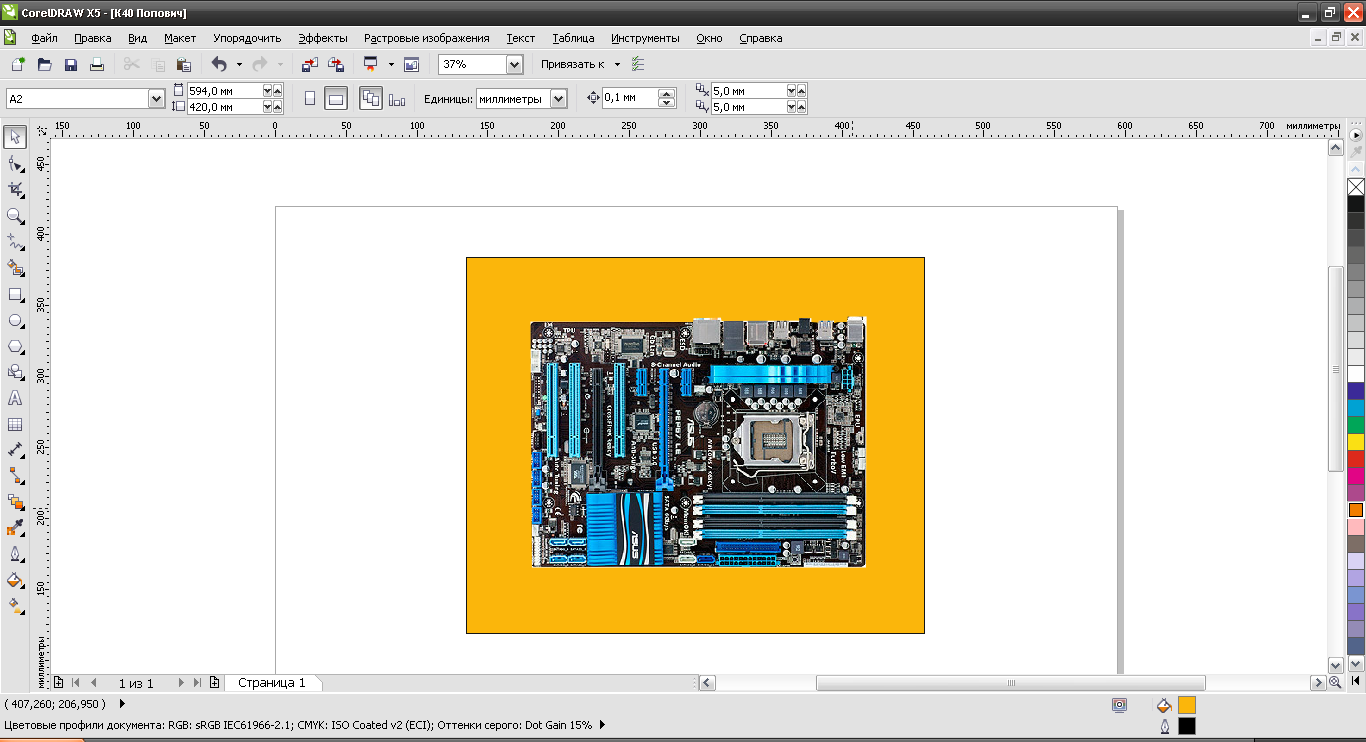The height and width of the screenshot is (742, 1366).
Task: Switch page to portrait orientation
Action: (x=309, y=99)
